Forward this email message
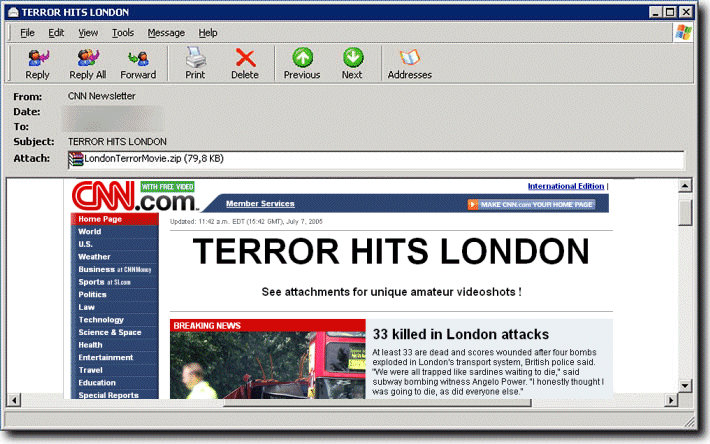 pyautogui.click(x=138, y=64)
